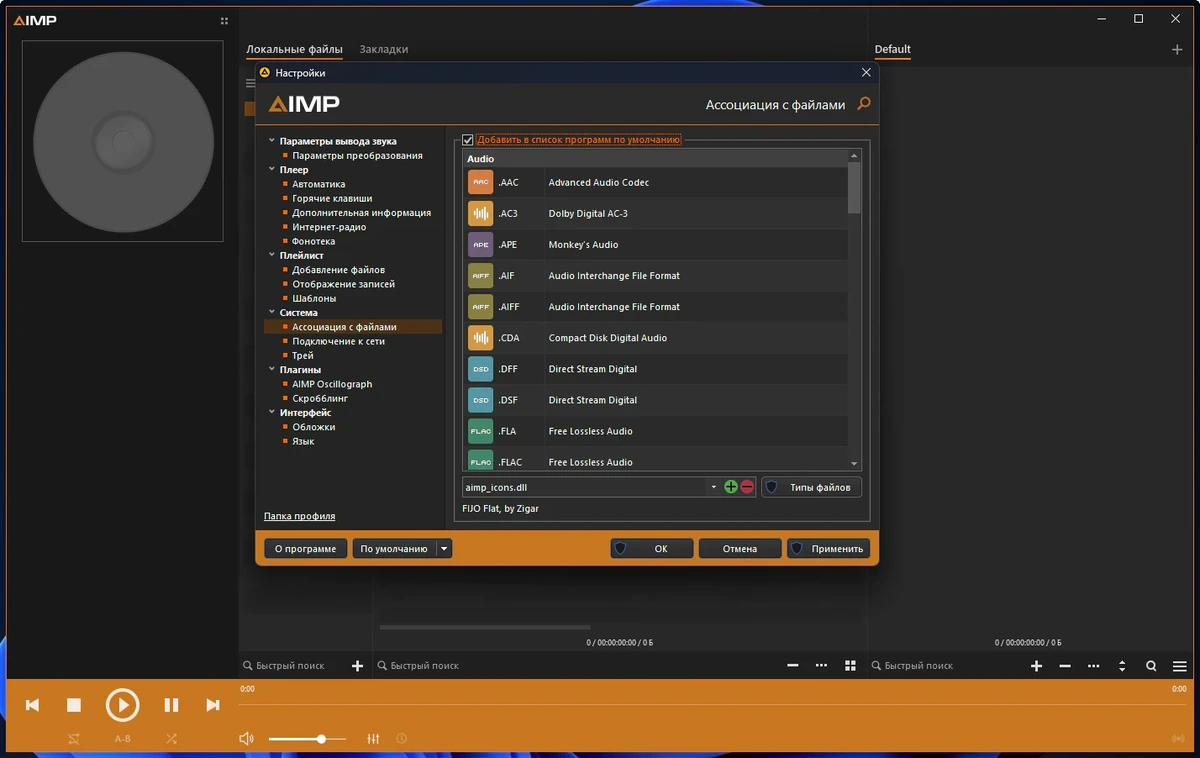
Task: Toggle shuffle playback mode
Action: click(172, 739)
